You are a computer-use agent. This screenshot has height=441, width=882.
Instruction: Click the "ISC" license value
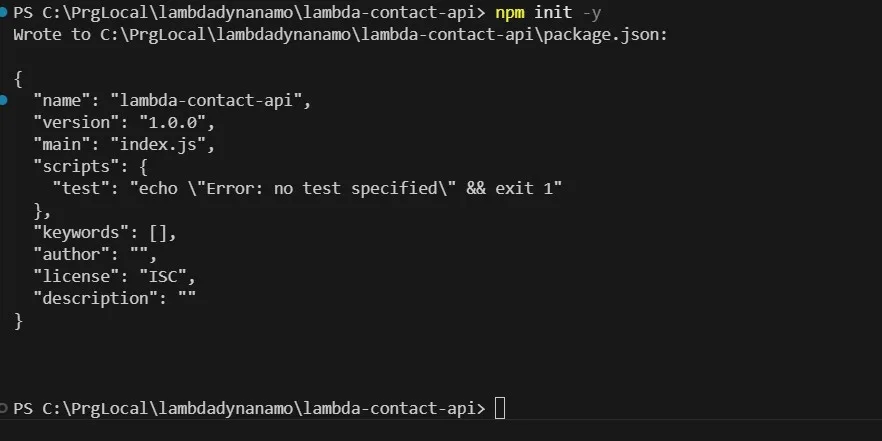[157, 276]
